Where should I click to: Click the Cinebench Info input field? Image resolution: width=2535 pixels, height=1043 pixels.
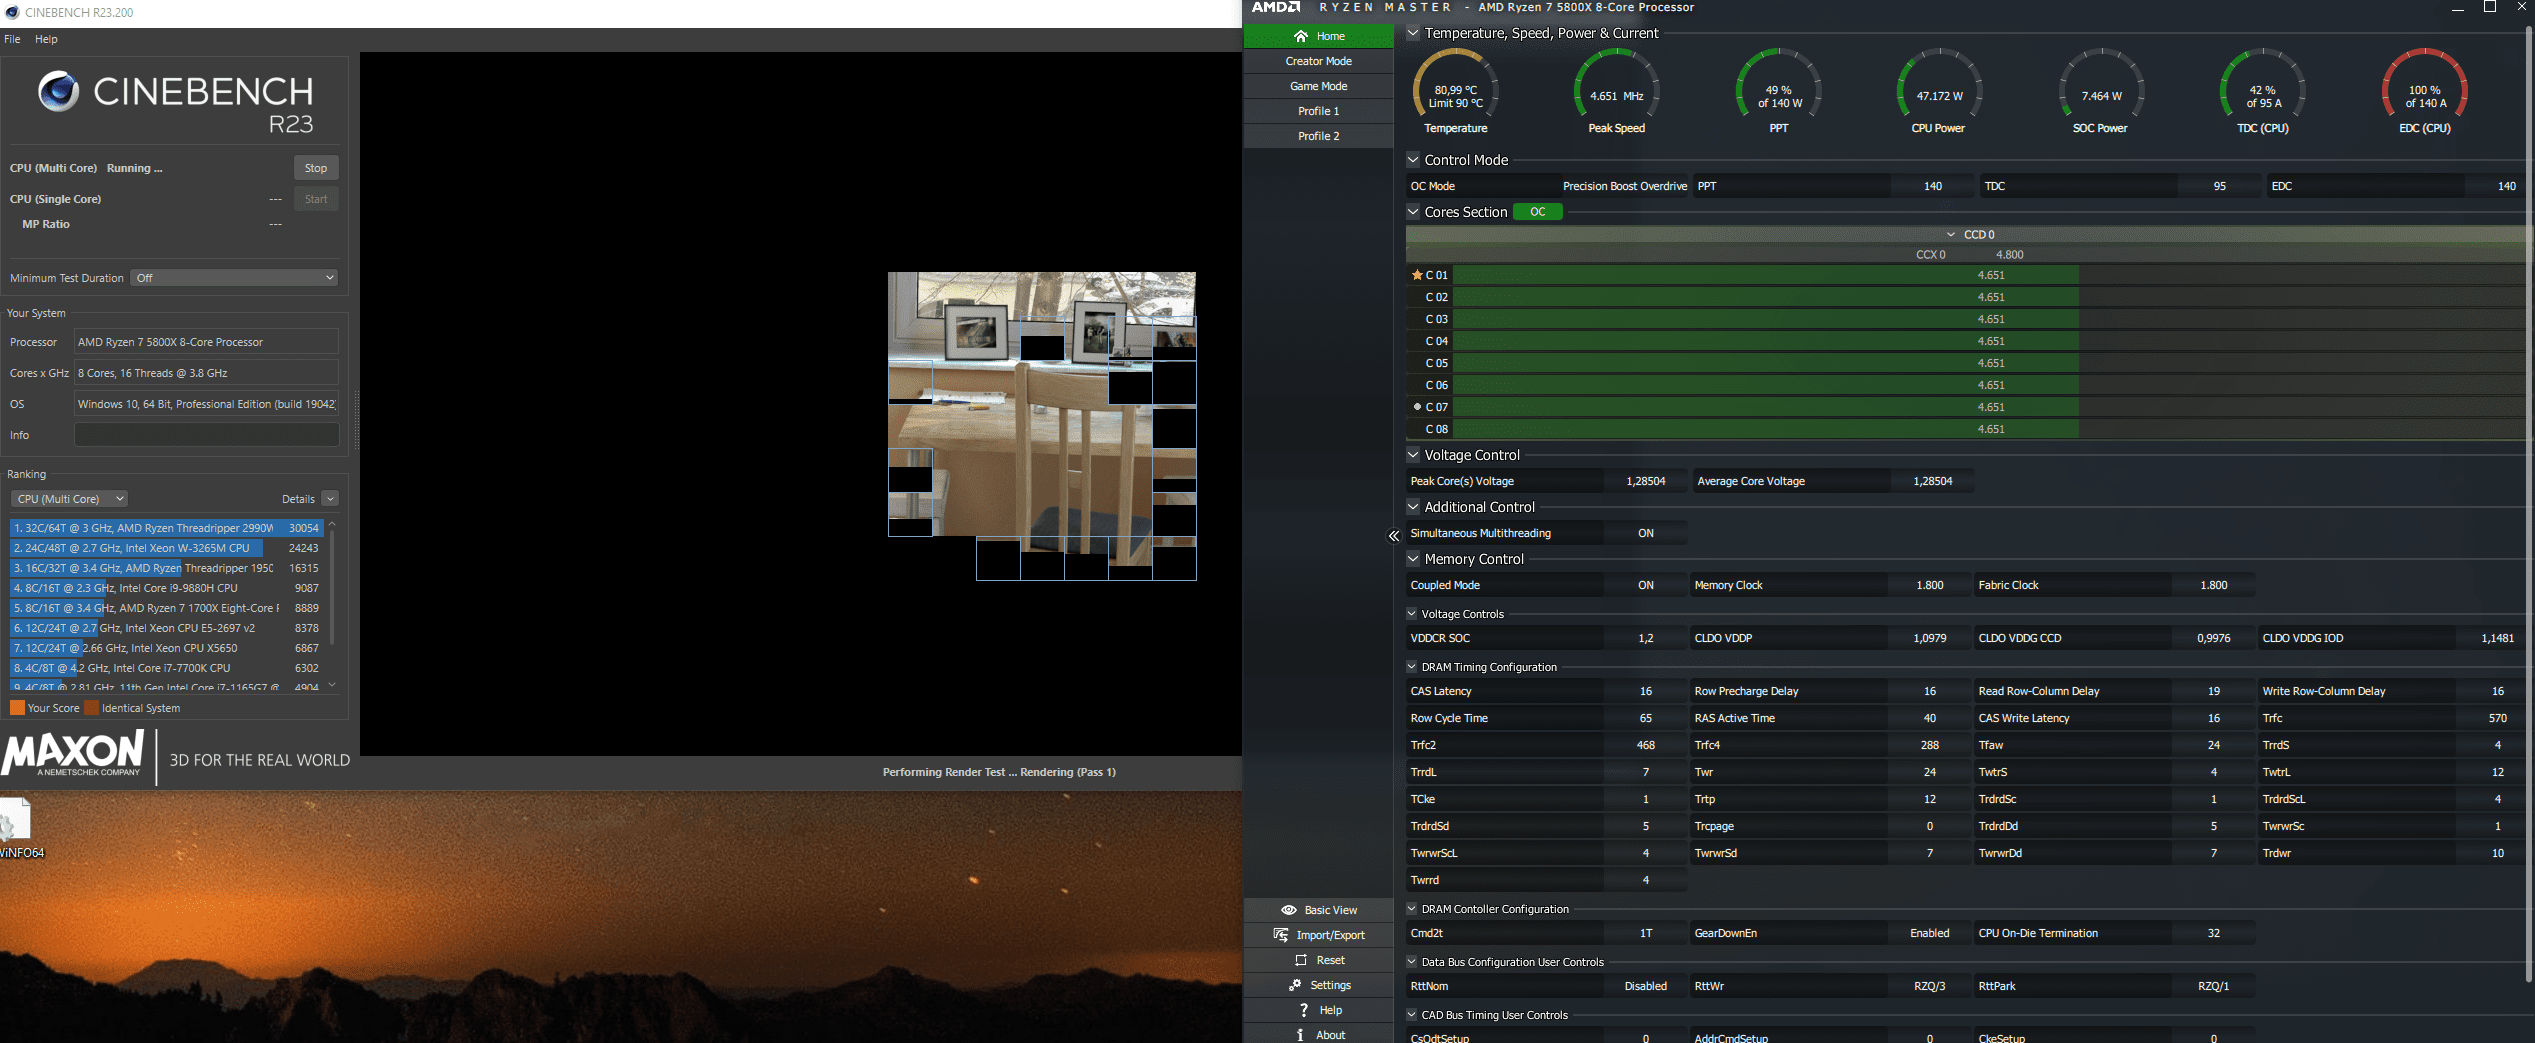pyautogui.click(x=206, y=435)
